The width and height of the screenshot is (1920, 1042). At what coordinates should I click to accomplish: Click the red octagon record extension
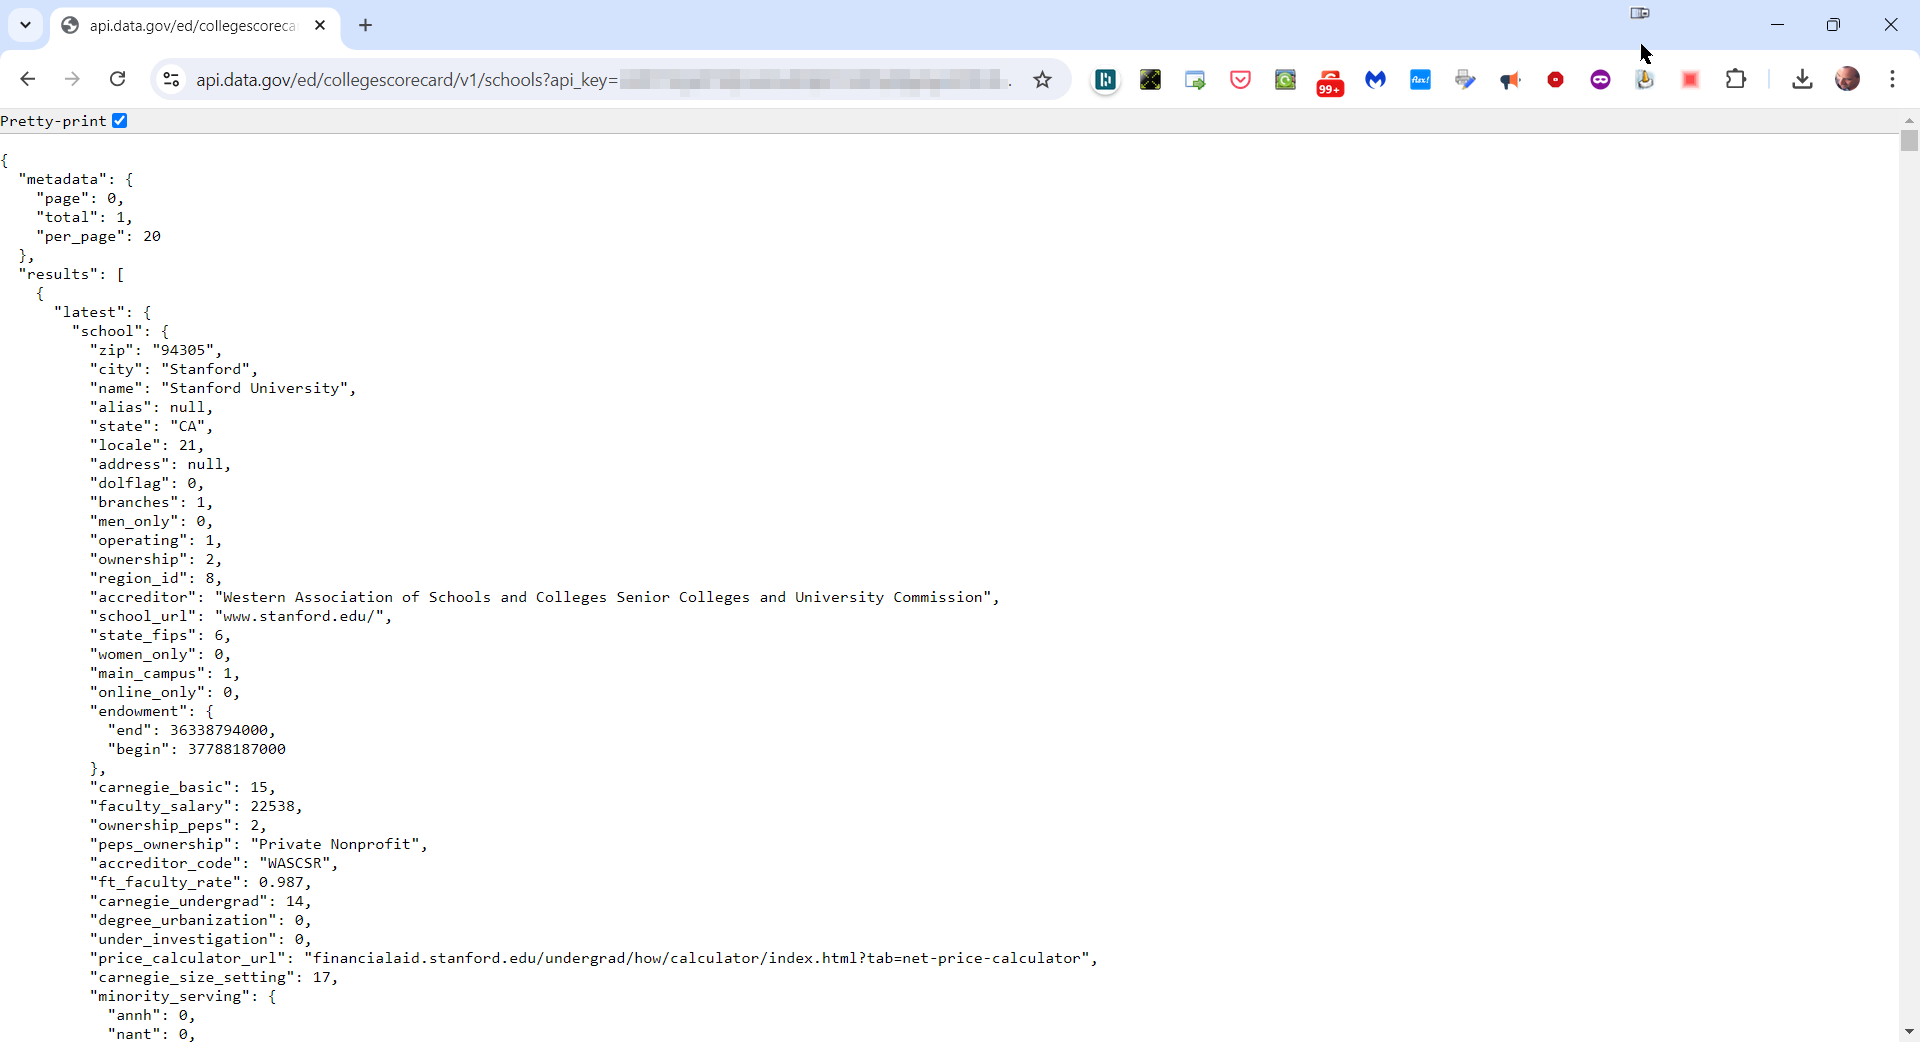[x=1555, y=80]
